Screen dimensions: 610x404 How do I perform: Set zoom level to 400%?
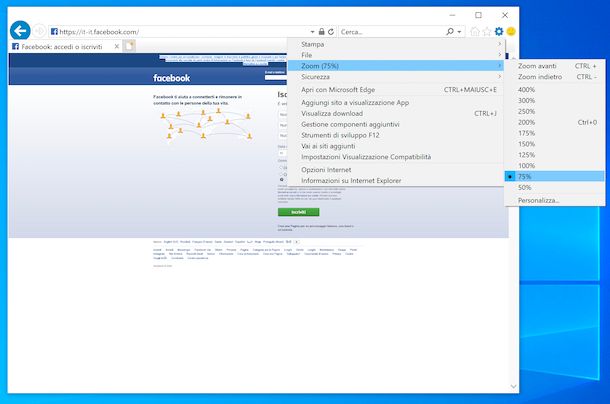click(x=555, y=90)
